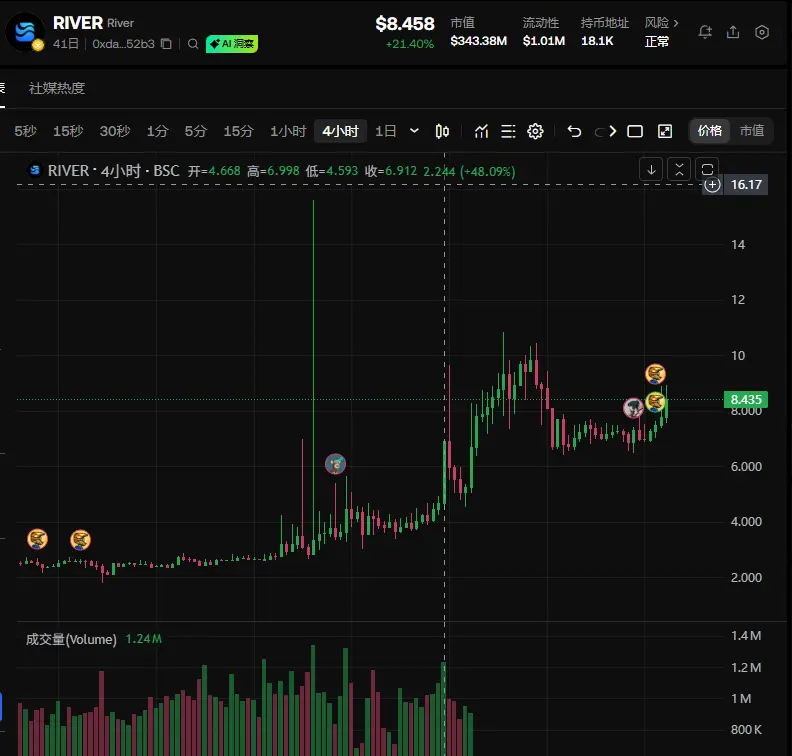The image size is (792, 756).
Task: Toggle rectangle layout icon in toolbar
Action: tap(635, 131)
